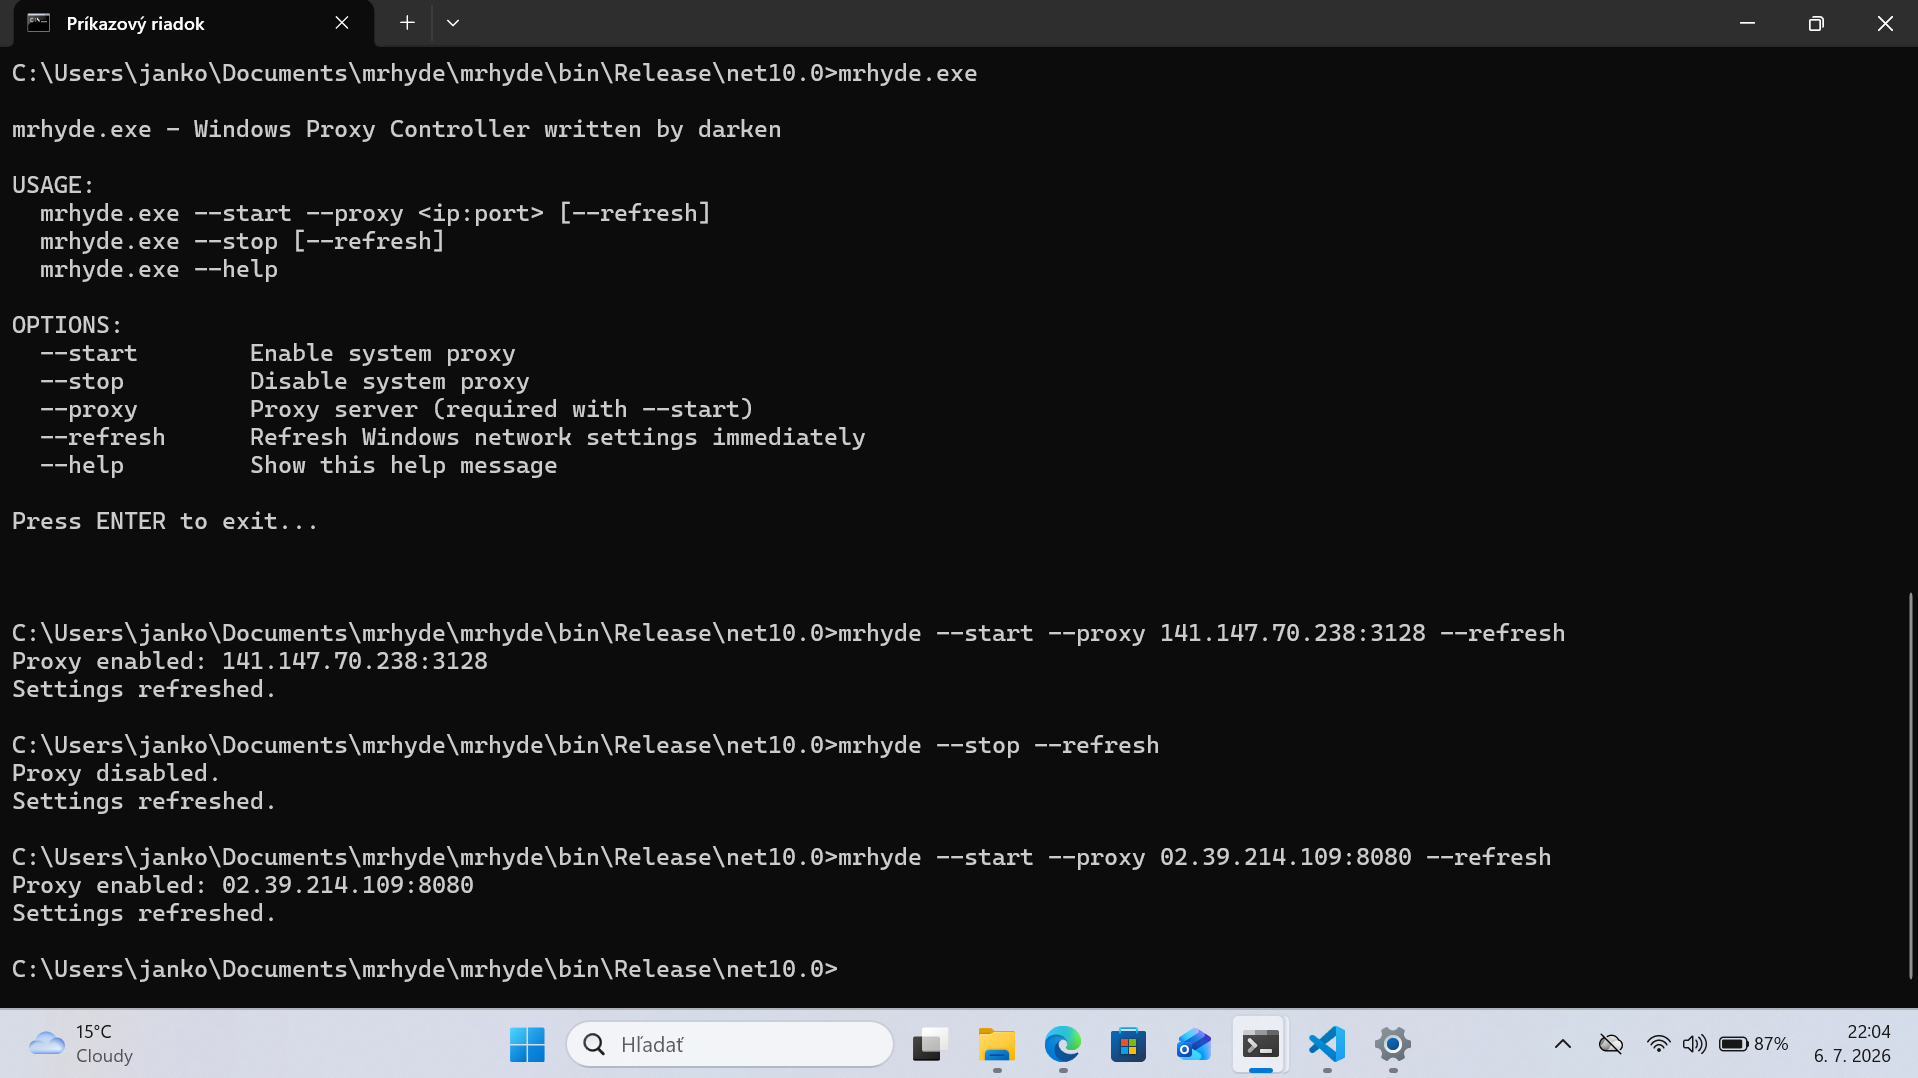Switch to the Terminal taskbar icon
Screen dimensions: 1918x1078
click(1260, 1044)
